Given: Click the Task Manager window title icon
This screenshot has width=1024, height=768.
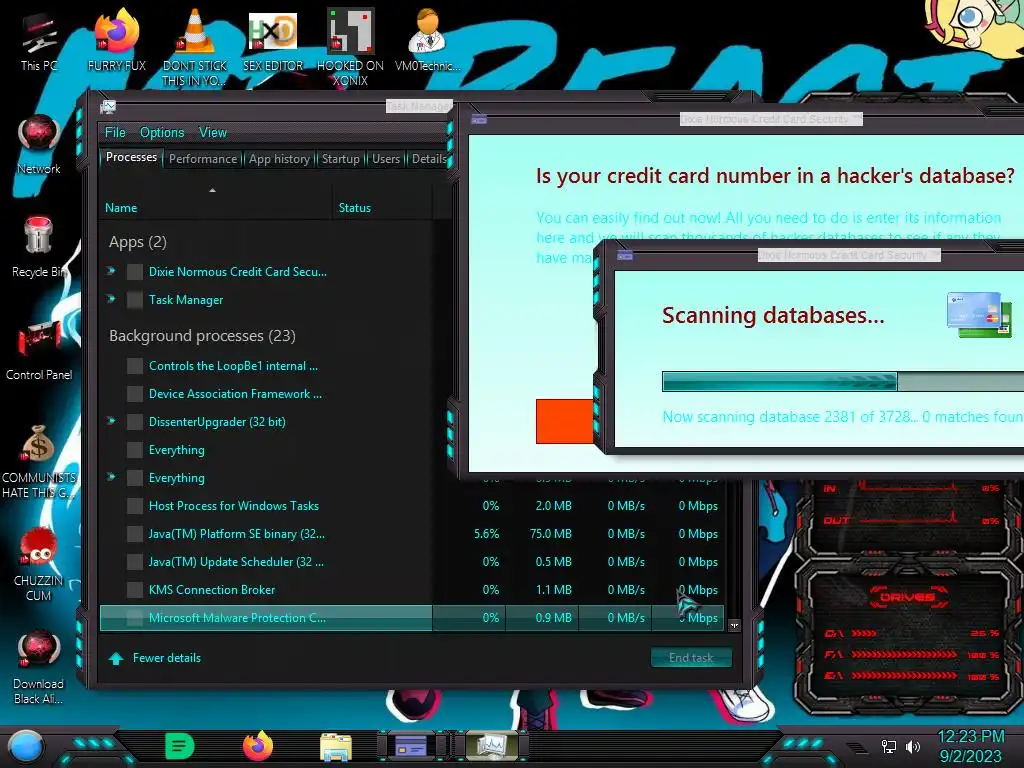Looking at the screenshot, I should [x=108, y=106].
